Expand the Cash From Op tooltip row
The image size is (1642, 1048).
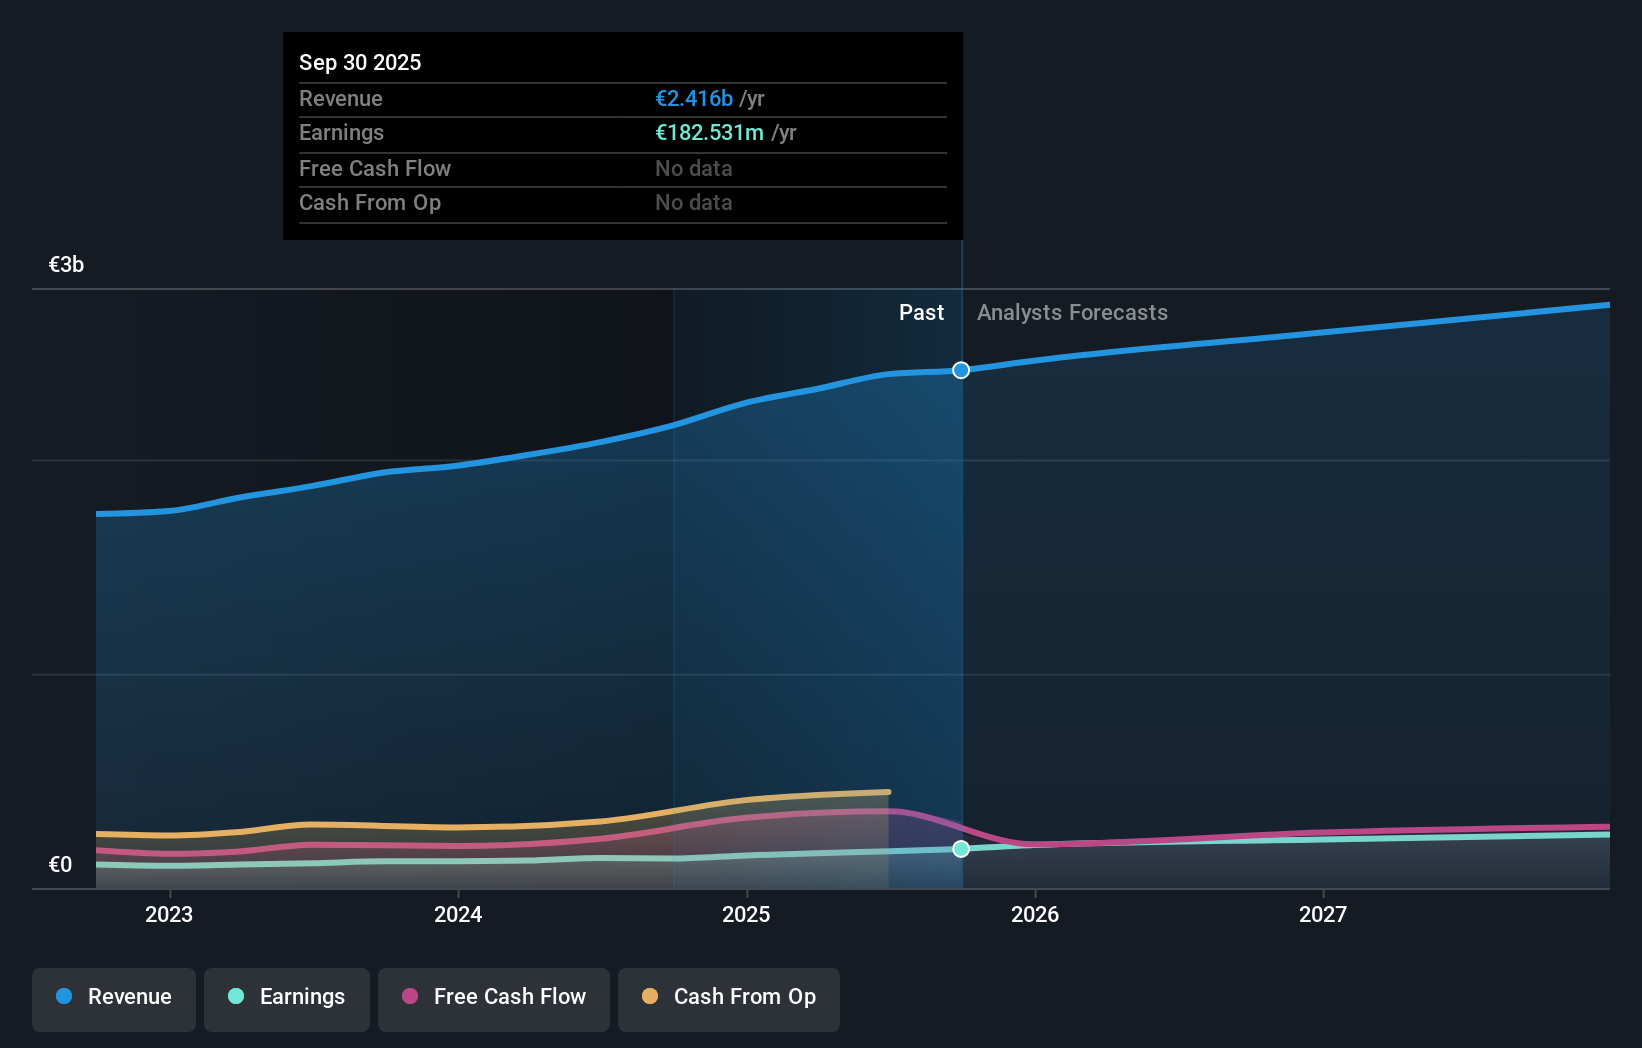[x=622, y=202]
